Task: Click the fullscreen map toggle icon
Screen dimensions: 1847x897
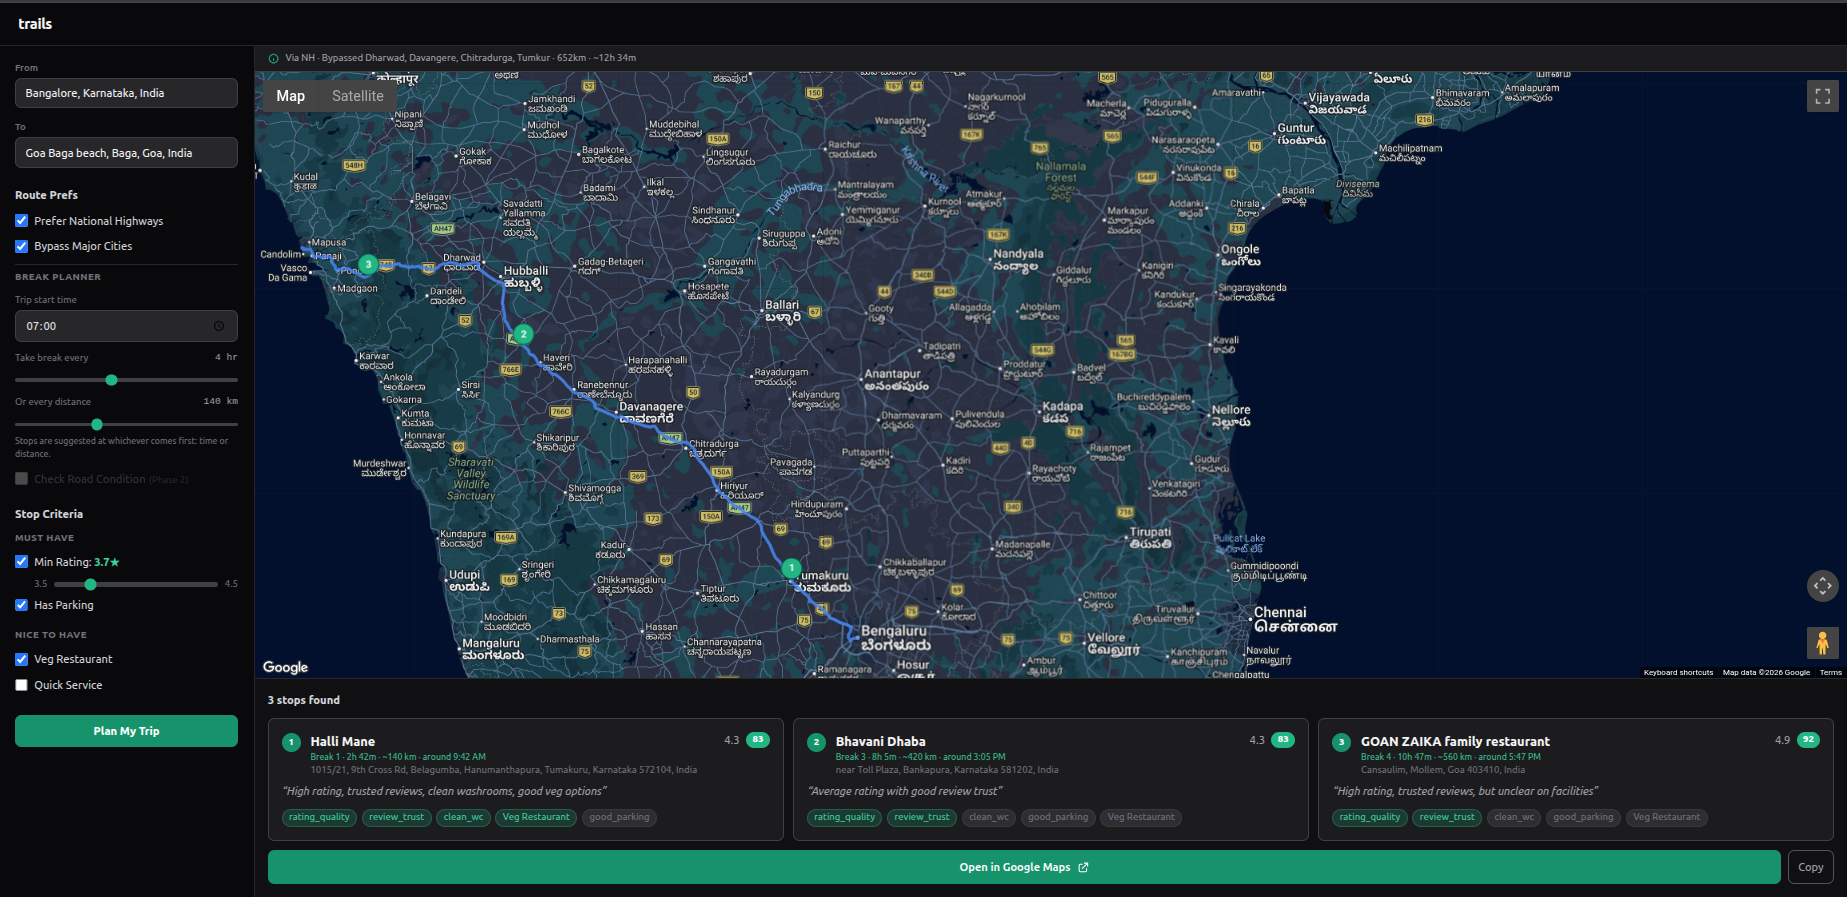Action: (x=1822, y=96)
